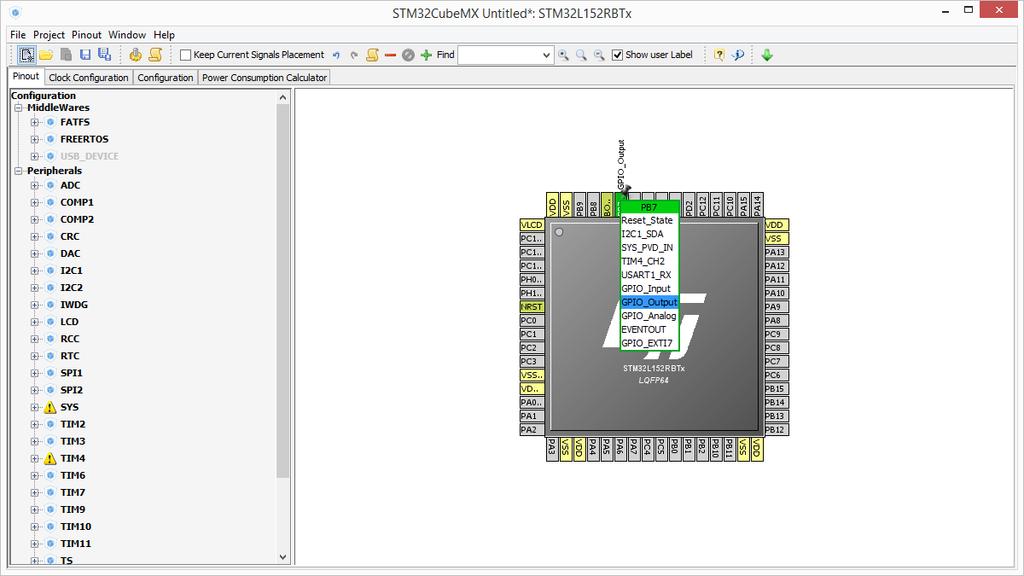
Task: Click pin PA13 on the chip
Action: pyautogui.click(x=776, y=252)
